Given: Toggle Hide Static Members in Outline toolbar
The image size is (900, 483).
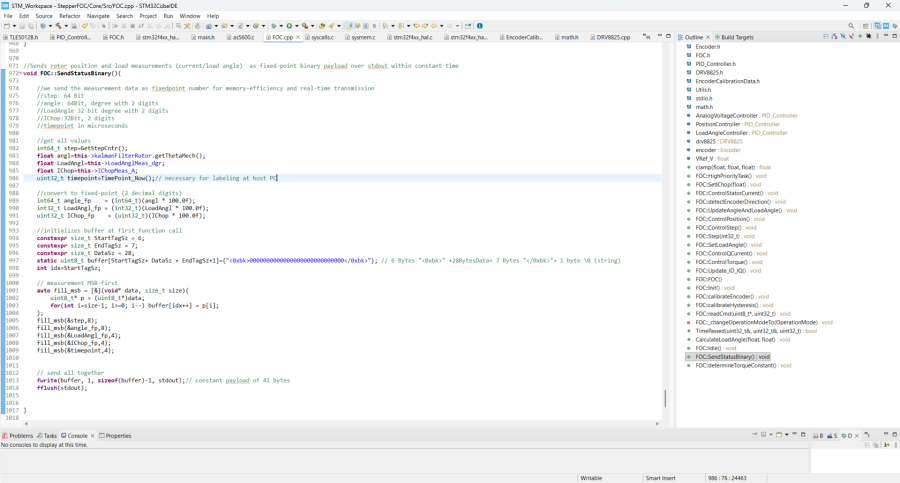Looking at the screenshot, I should [x=850, y=36].
